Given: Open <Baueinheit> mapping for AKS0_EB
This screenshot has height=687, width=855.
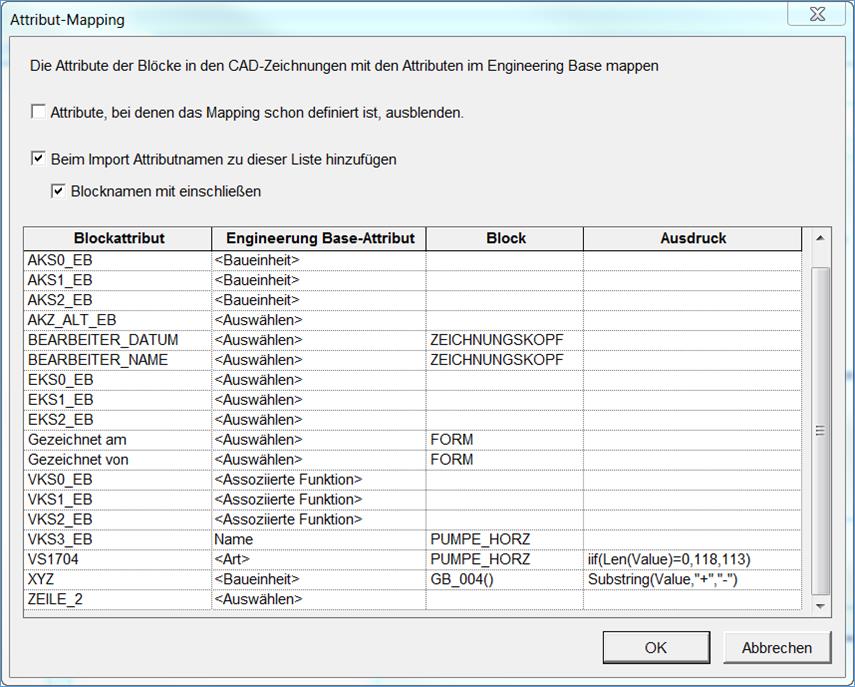Looking at the screenshot, I should 319,260.
